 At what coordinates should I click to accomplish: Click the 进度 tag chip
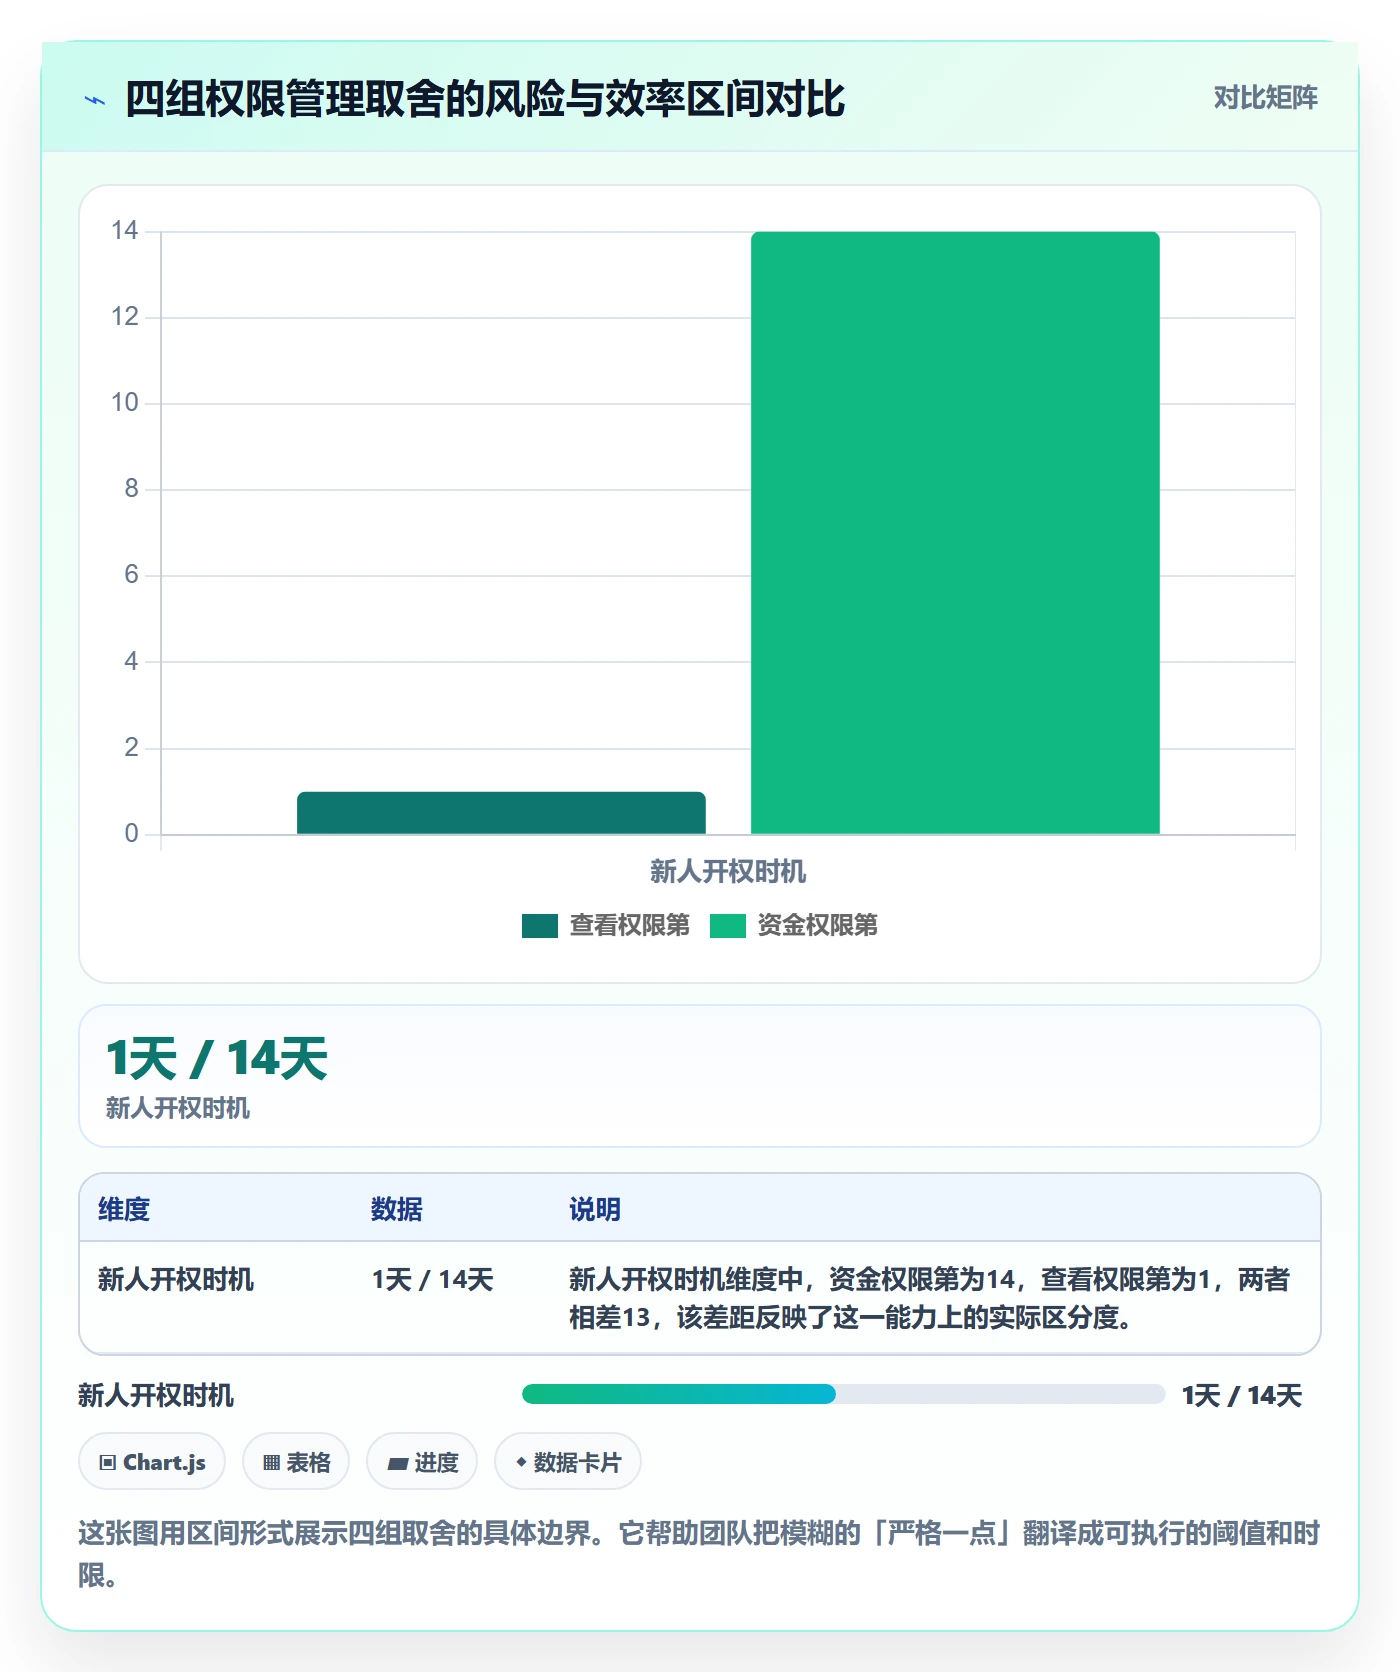[422, 1462]
